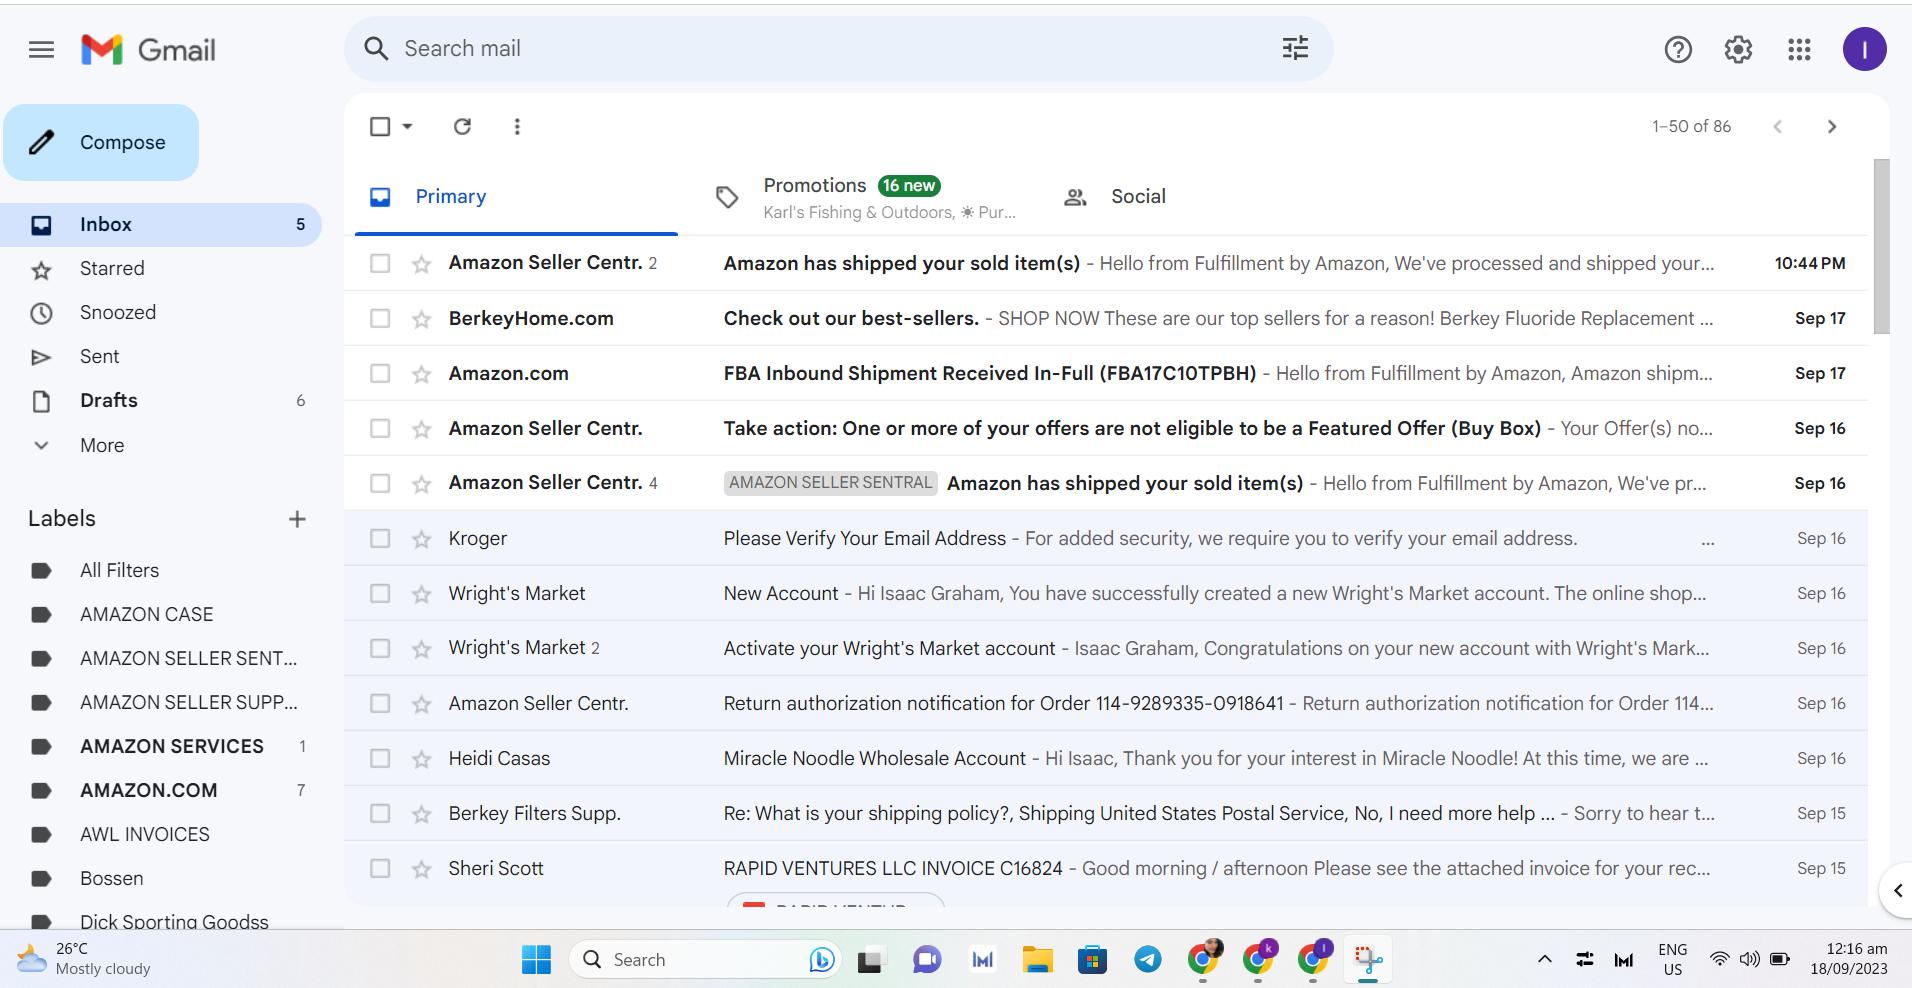Open the taskbar clock and date

(x=1850, y=959)
